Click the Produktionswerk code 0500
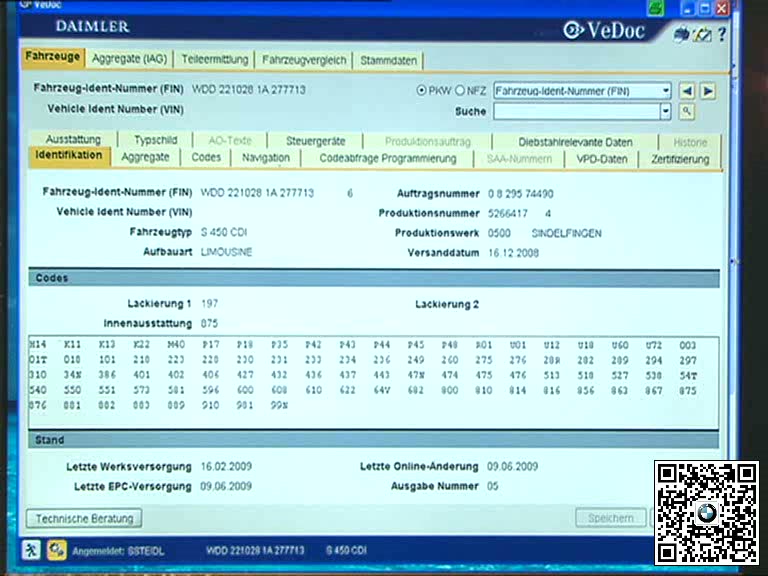 (x=499, y=234)
